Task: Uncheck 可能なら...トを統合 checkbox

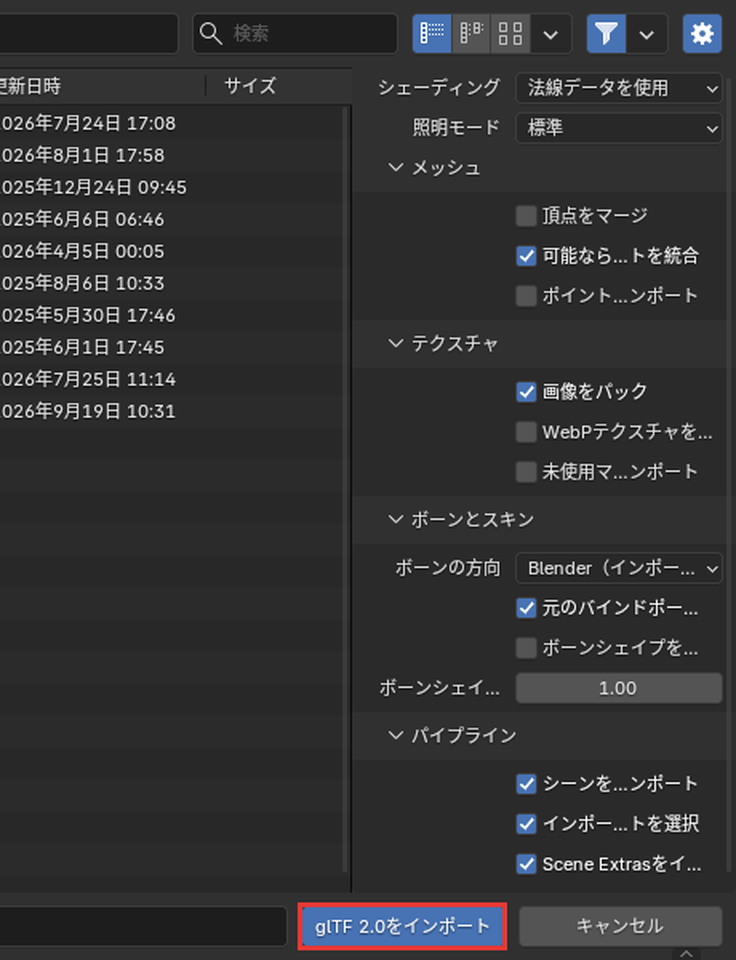Action: 526,256
